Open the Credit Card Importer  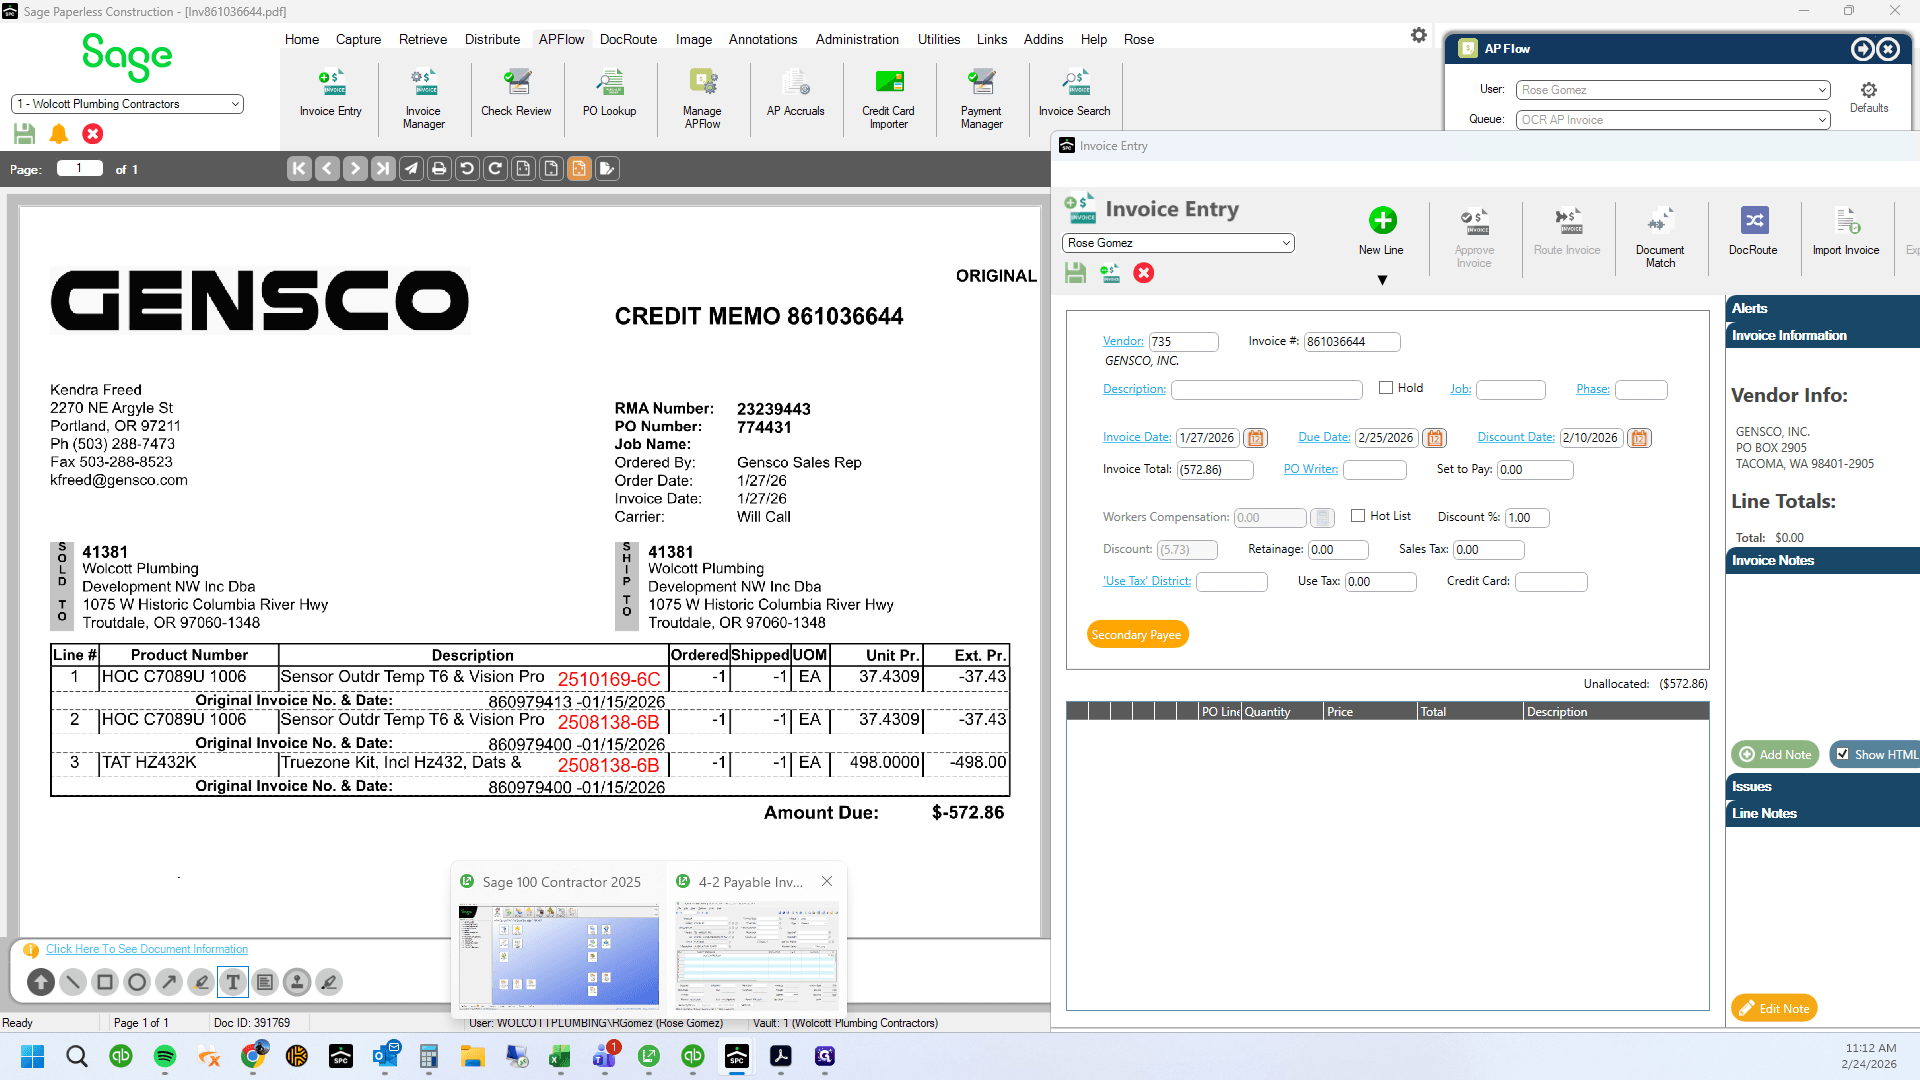[x=888, y=99]
